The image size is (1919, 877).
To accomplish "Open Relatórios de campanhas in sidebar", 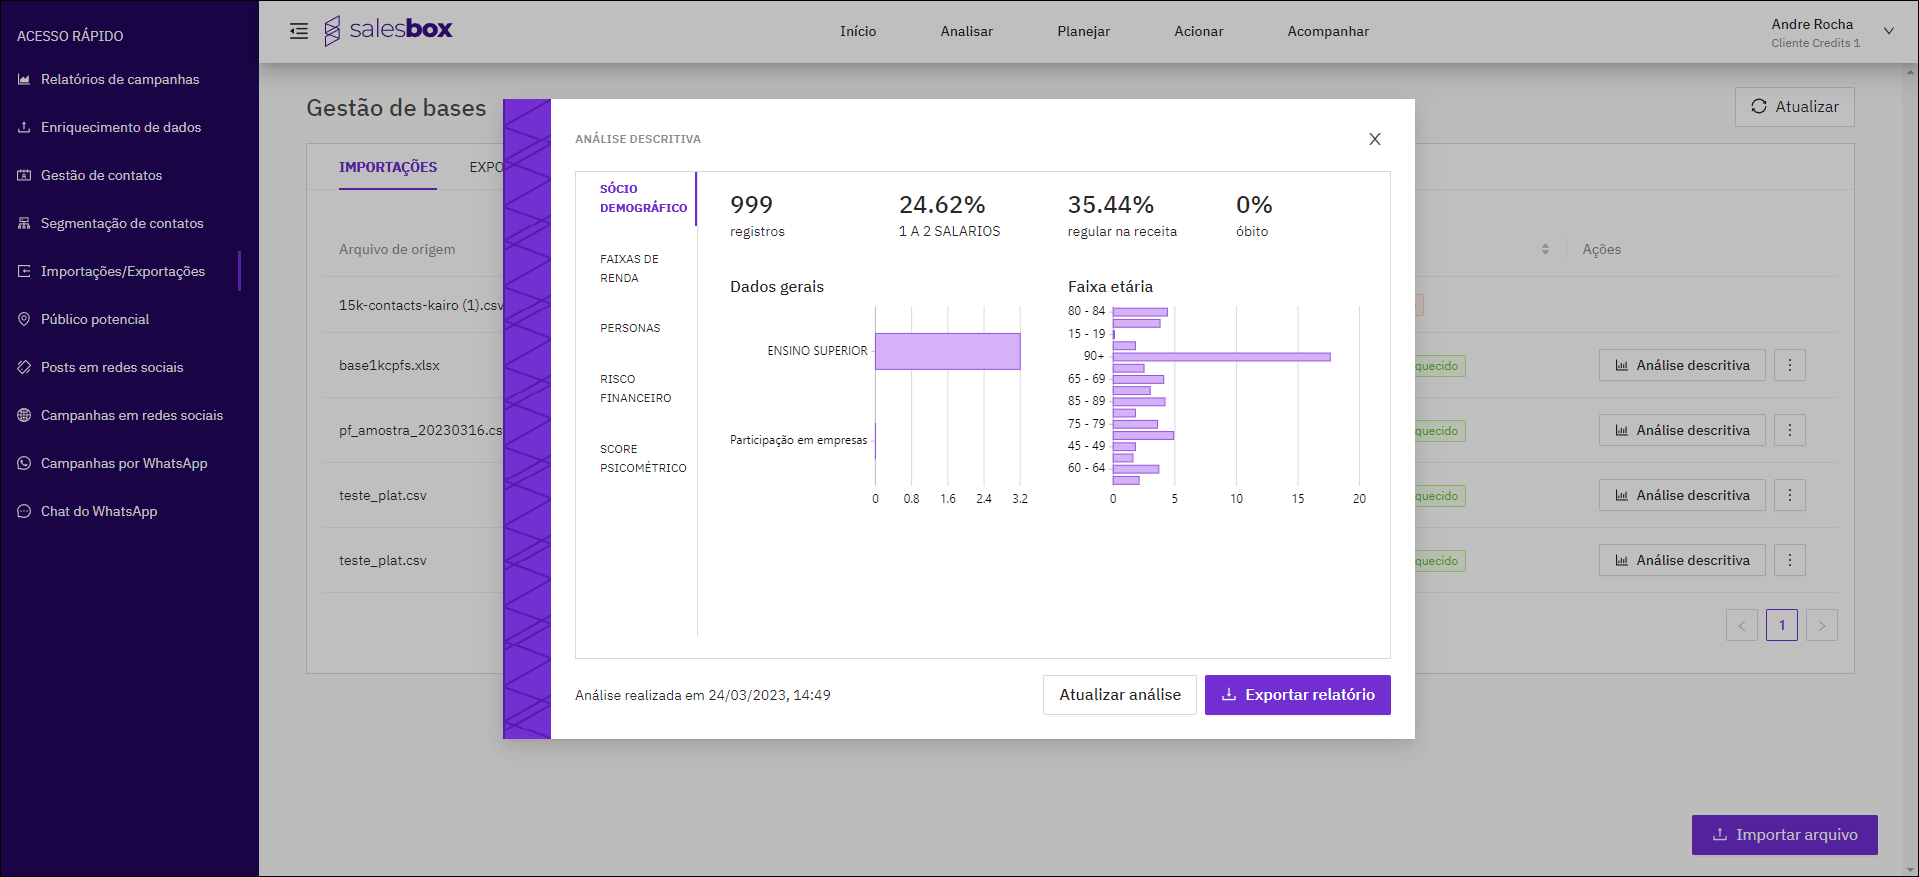I will [120, 79].
